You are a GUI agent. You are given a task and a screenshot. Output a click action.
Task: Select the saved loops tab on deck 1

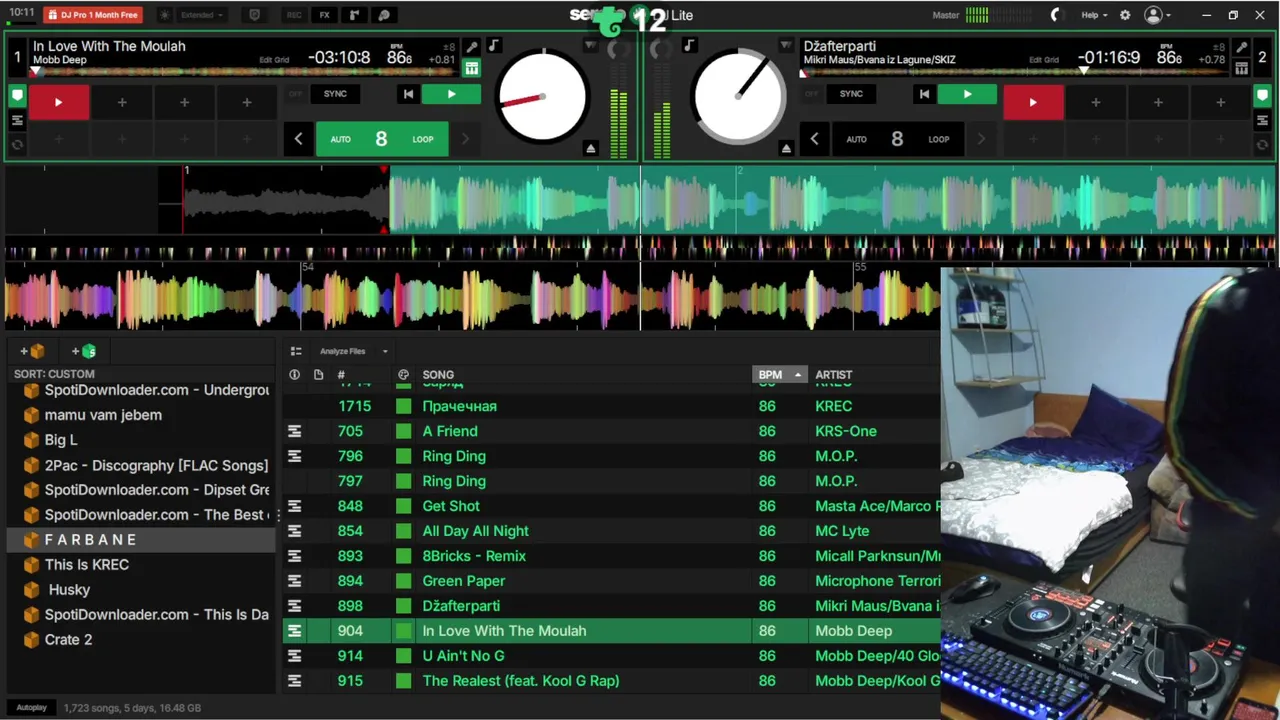pos(17,120)
